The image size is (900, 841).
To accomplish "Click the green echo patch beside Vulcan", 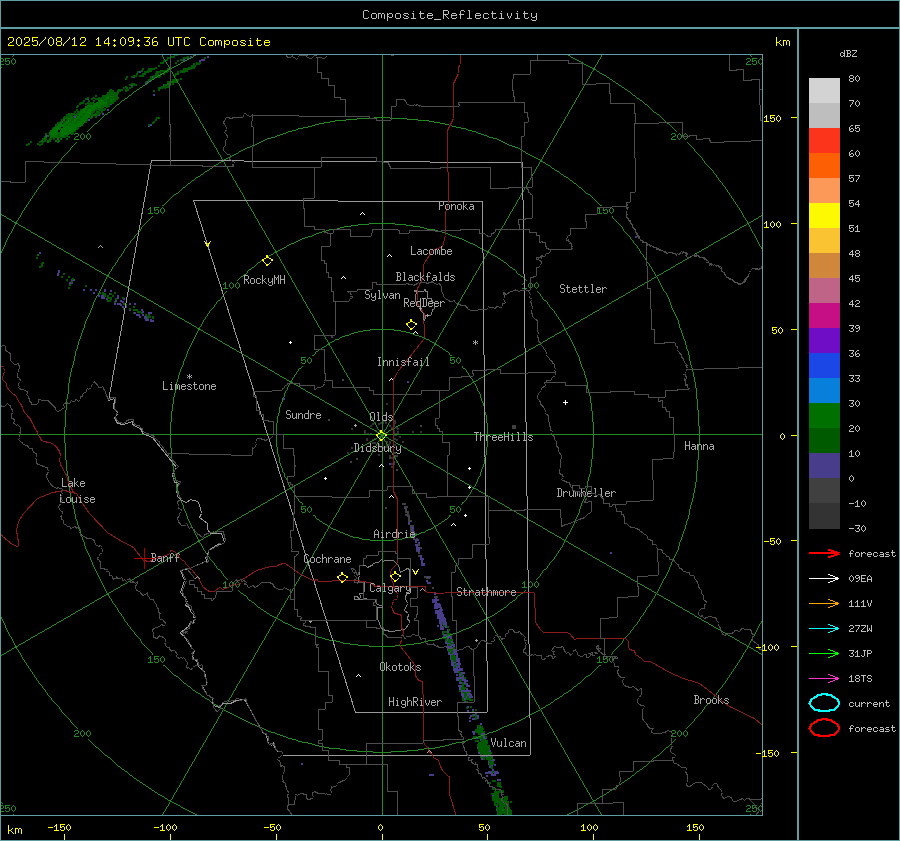I will (x=484, y=744).
